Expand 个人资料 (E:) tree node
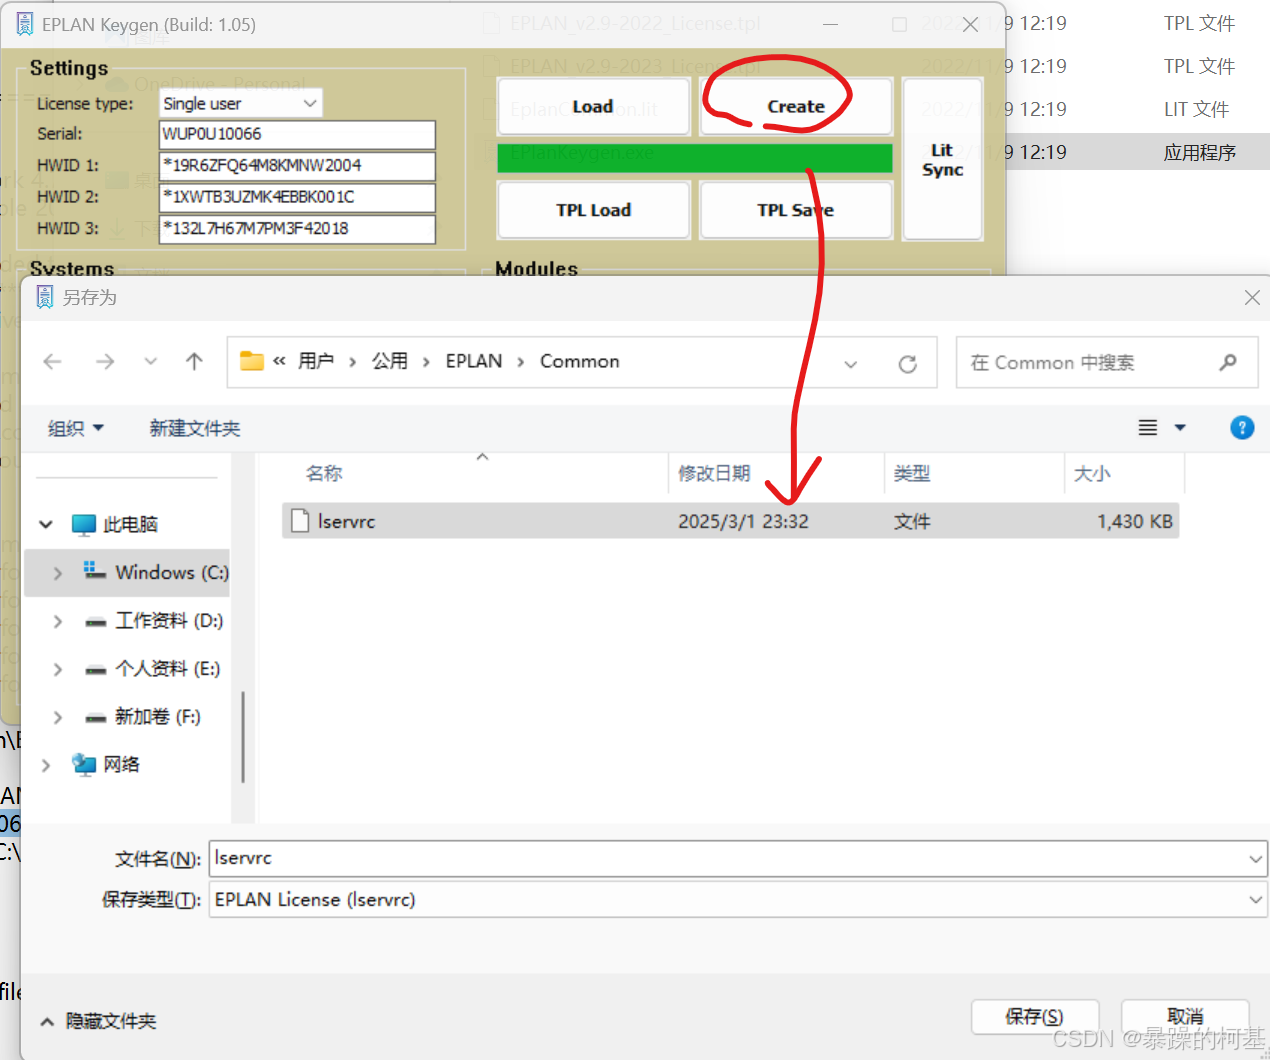 point(57,669)
